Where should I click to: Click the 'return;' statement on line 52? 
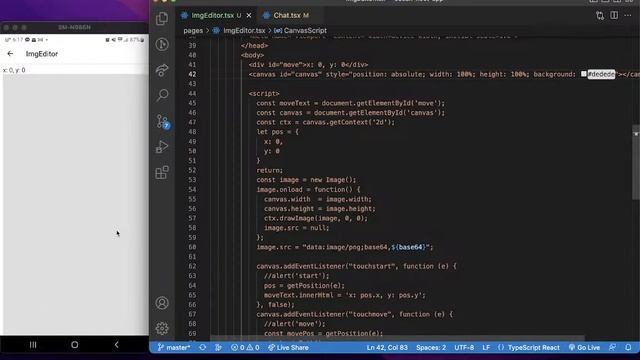pyautogui.click(x=269, y=170)
